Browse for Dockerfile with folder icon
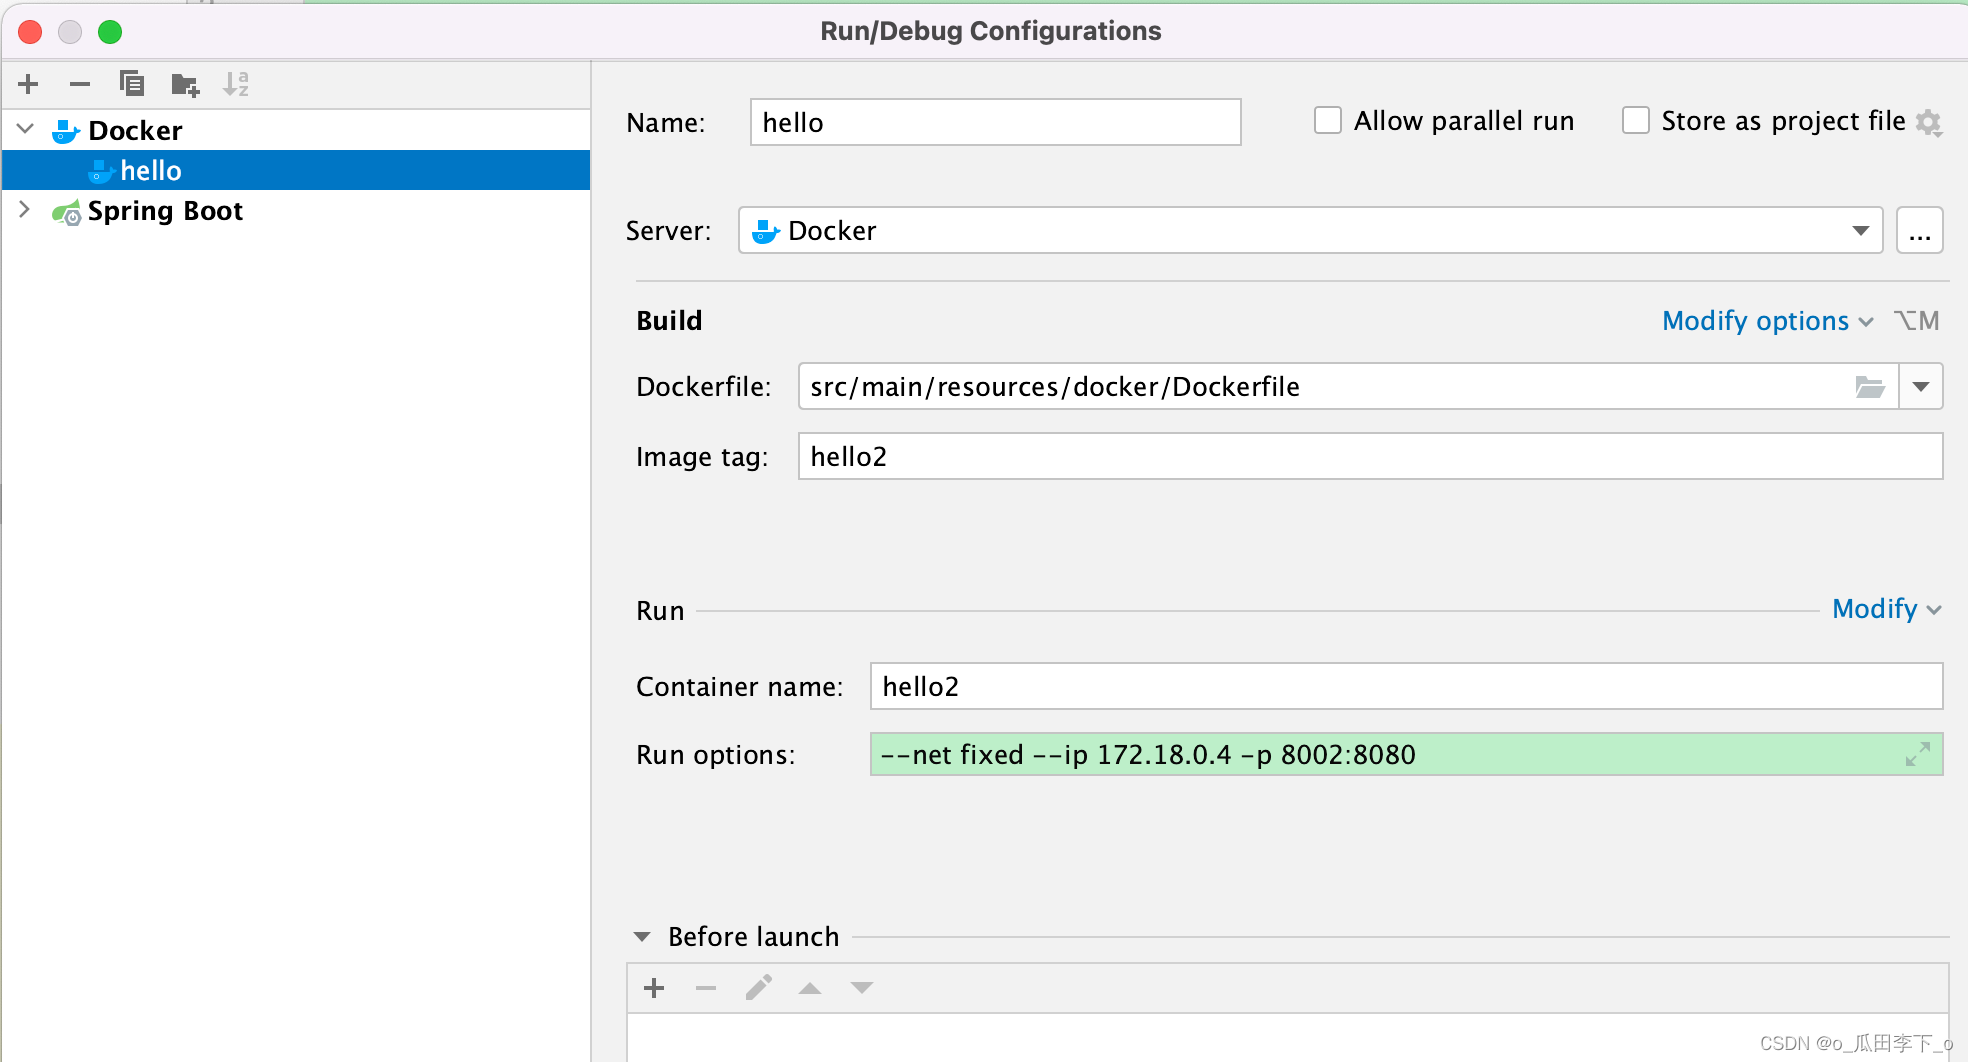1968x1062 pixels. pyautogui.click(x=1869, y=387)
